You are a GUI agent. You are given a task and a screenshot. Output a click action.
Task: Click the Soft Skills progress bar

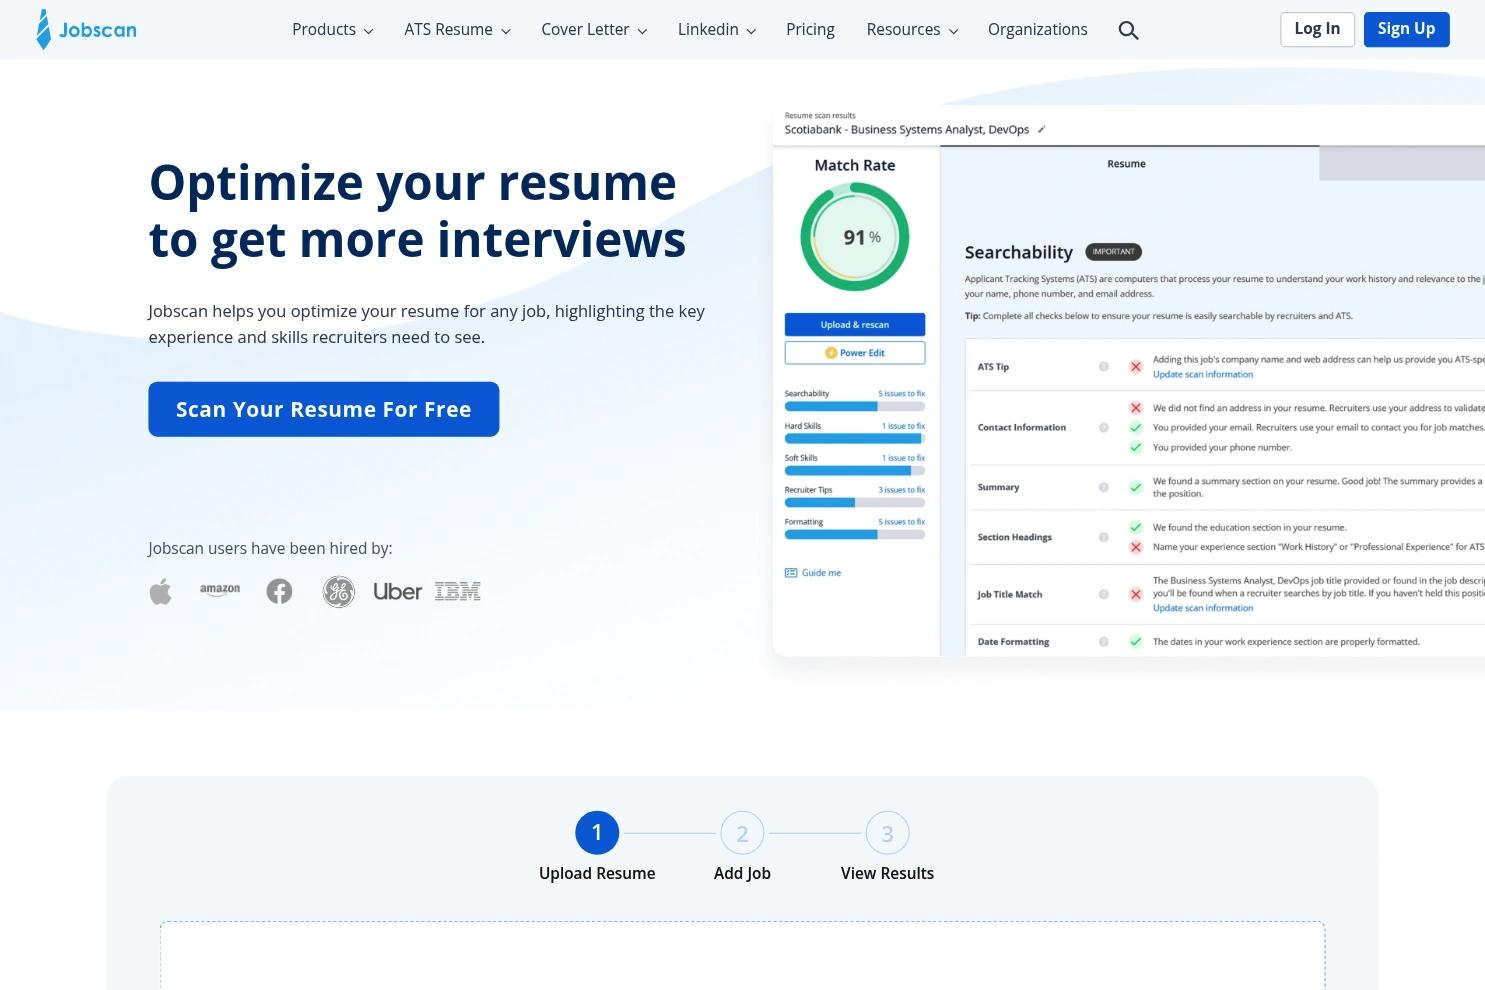click(855, 471)
